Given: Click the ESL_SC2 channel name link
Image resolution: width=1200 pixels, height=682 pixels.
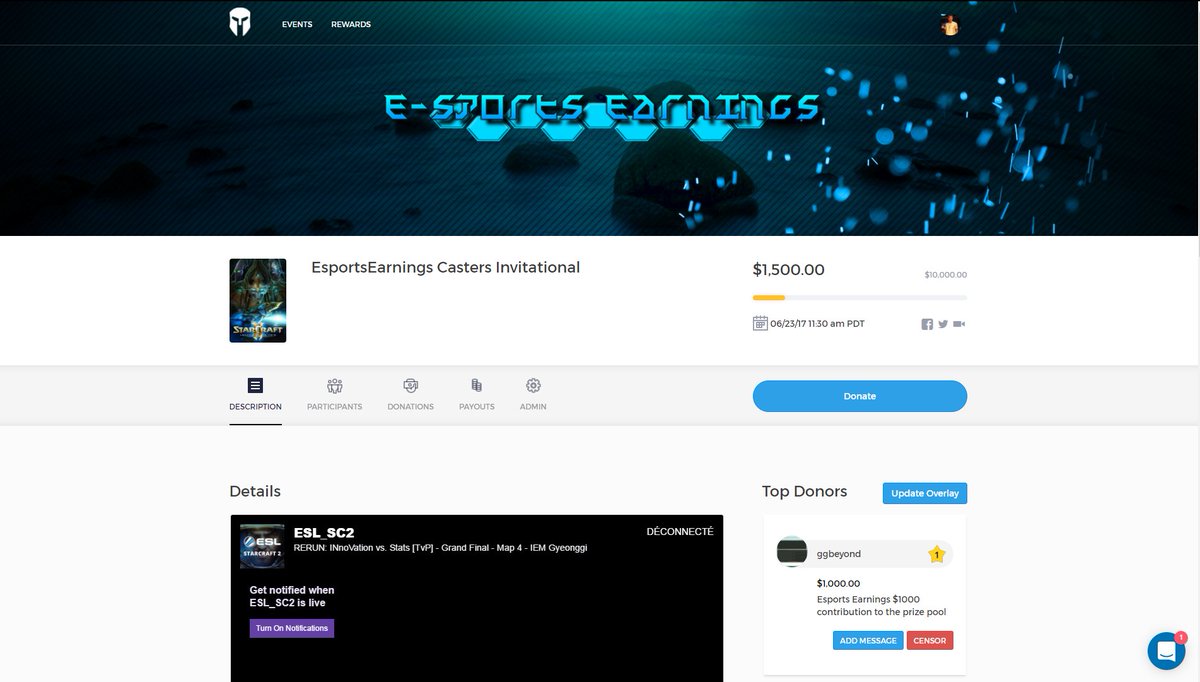Looking at the screenshot, I should pos(324,533).
